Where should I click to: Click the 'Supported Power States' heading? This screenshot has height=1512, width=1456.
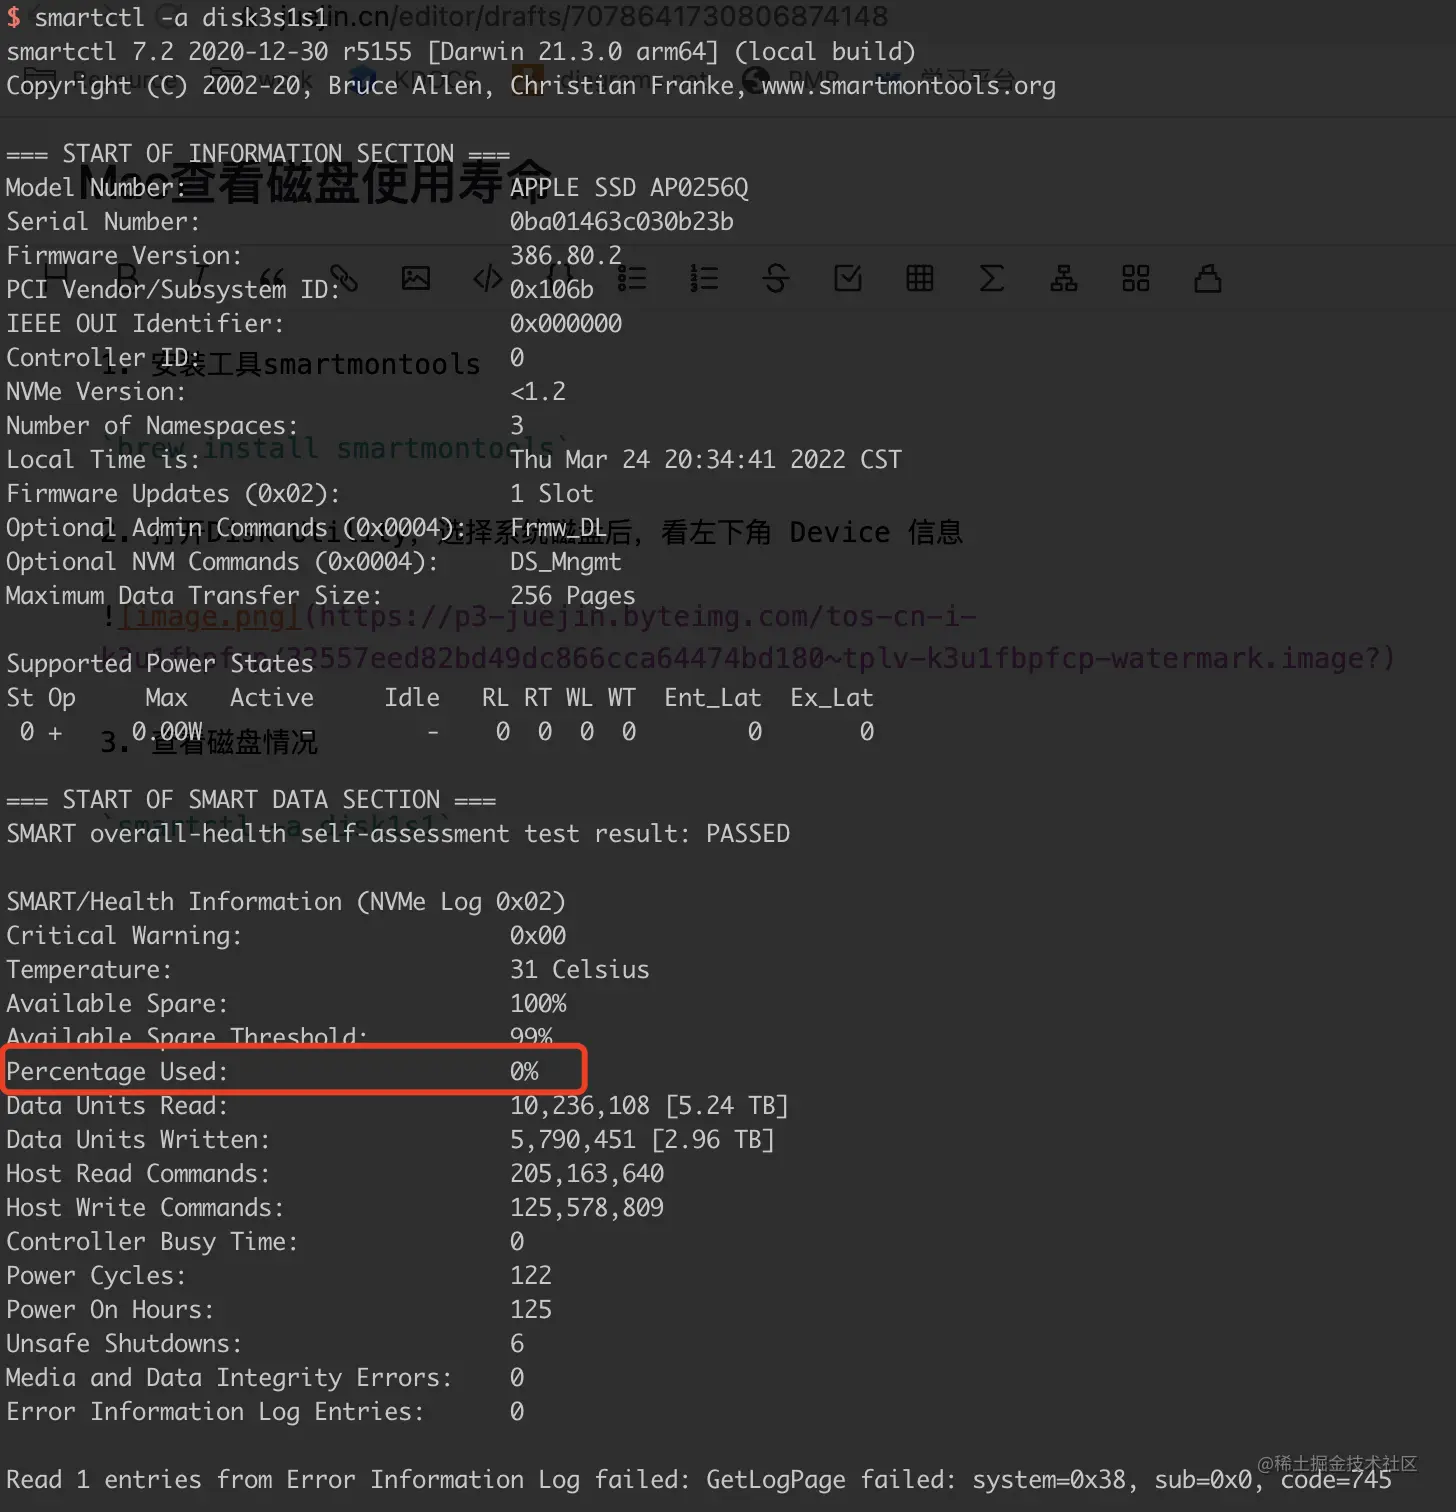click(x=160, y=663)
